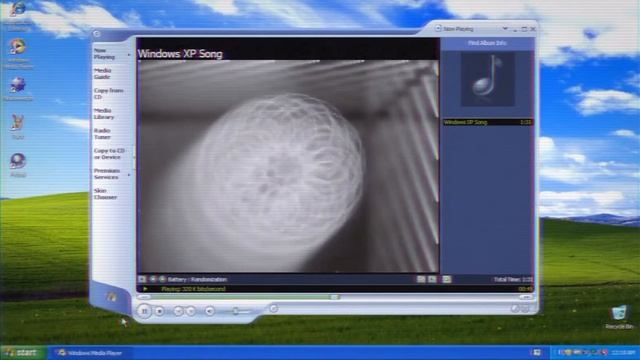Expand the Now Playing tab arrow
Viewport: 640px width, 360px height.
129,54
